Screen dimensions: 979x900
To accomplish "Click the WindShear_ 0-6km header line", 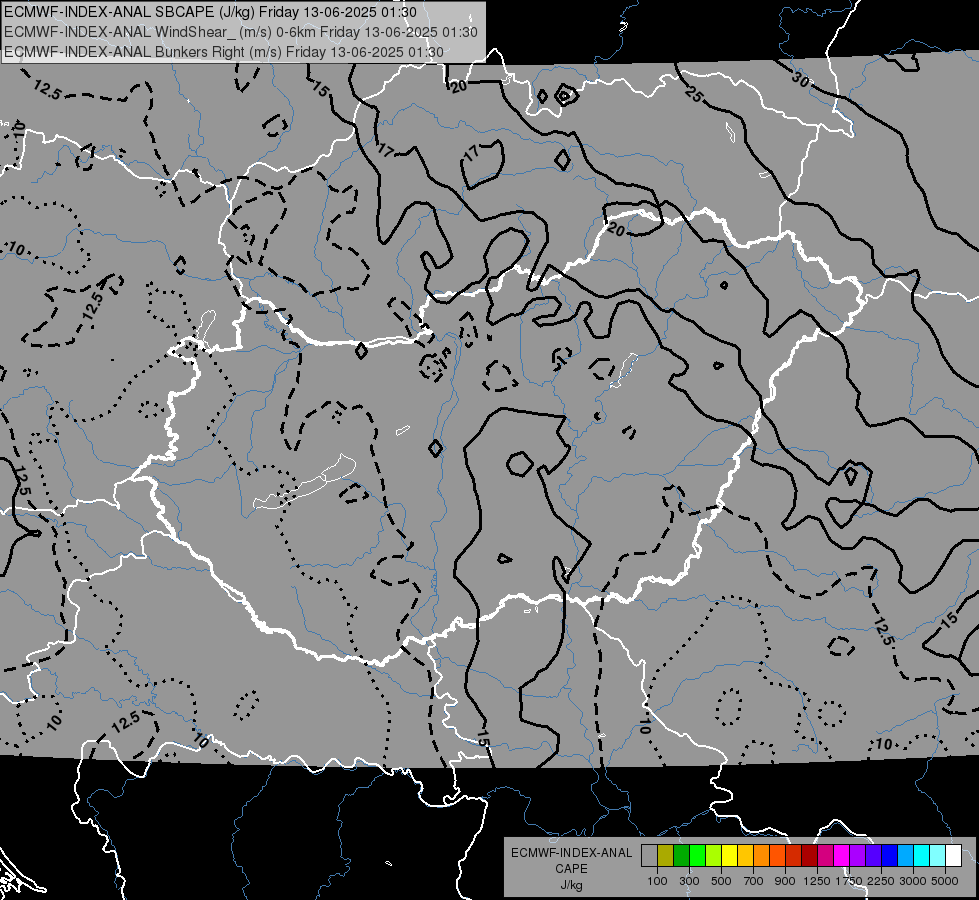I will tap(240, 32).
